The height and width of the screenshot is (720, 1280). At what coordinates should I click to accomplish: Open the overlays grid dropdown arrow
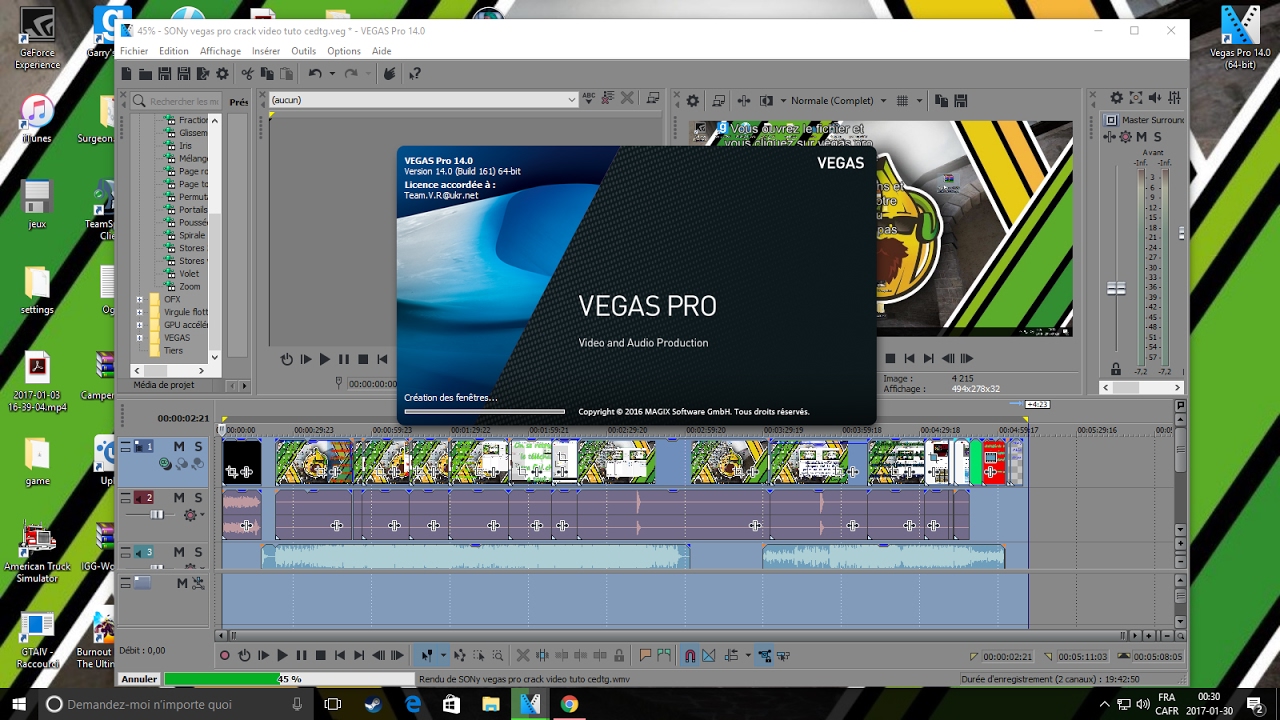(x=919, y=100)
